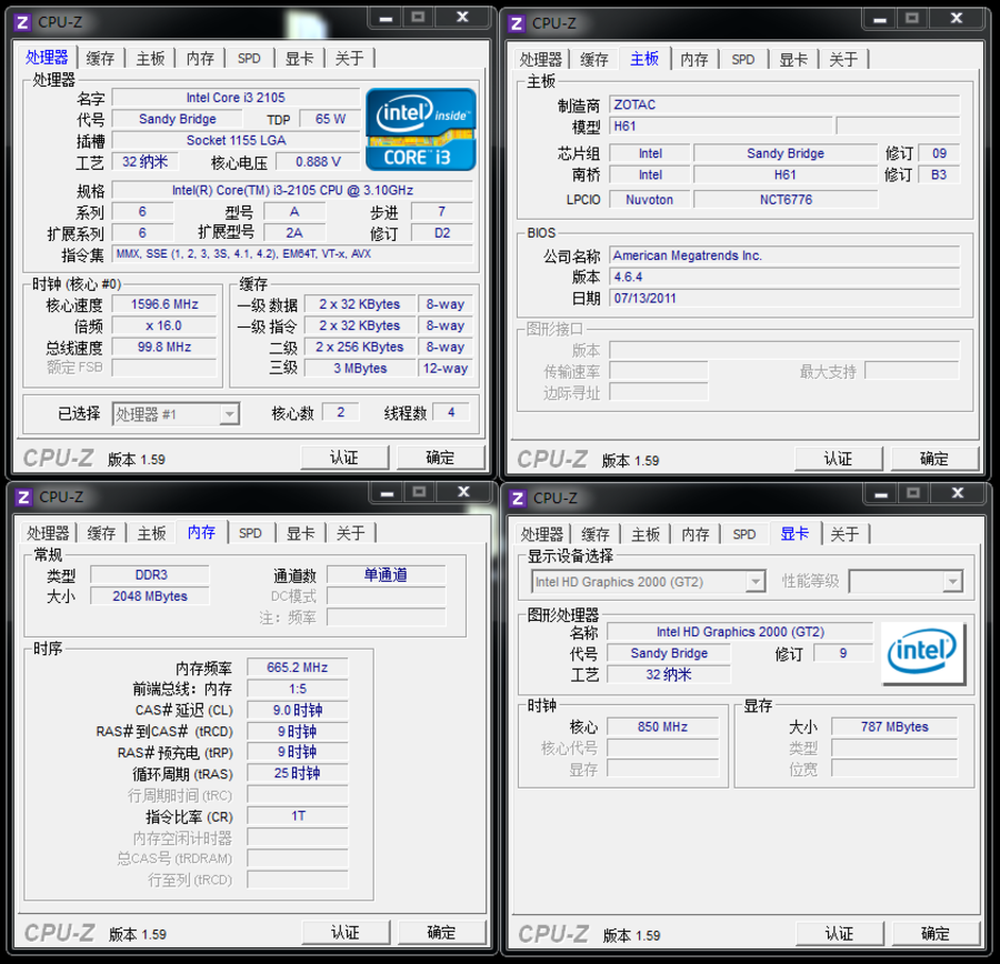Click 认证 in the mainboard window
Screen dimensions: 1000x964
click(838, 459)
